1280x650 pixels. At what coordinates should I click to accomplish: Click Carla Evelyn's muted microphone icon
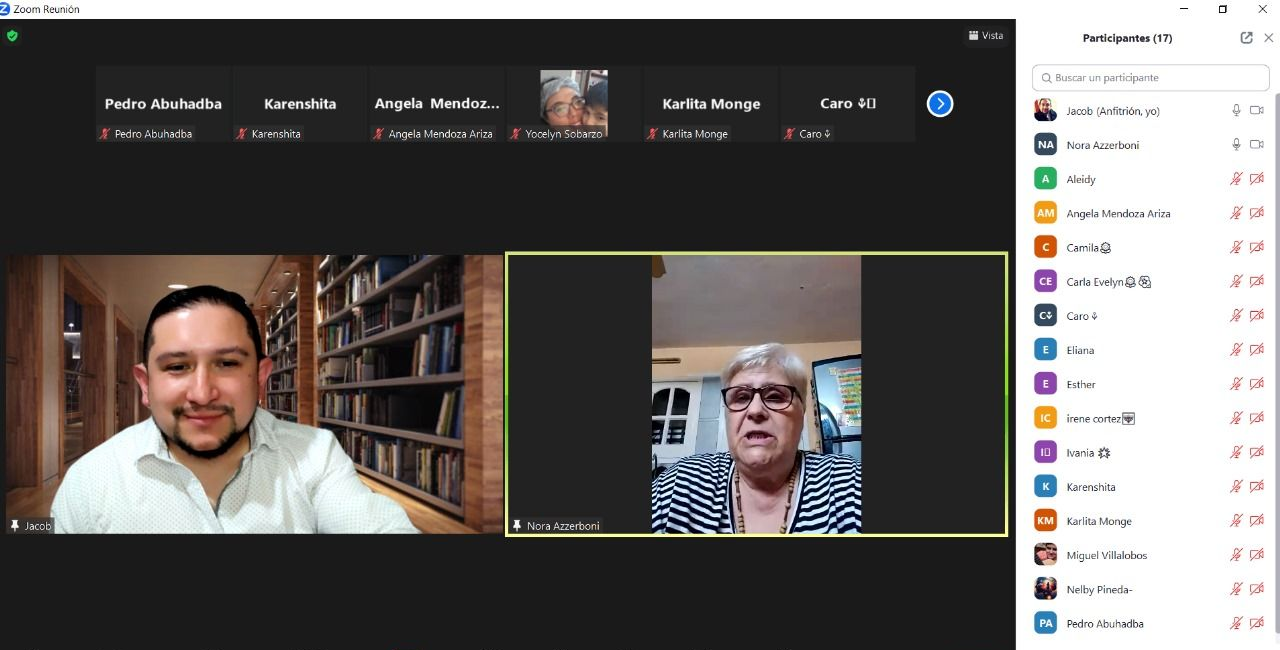[1236, 282]
